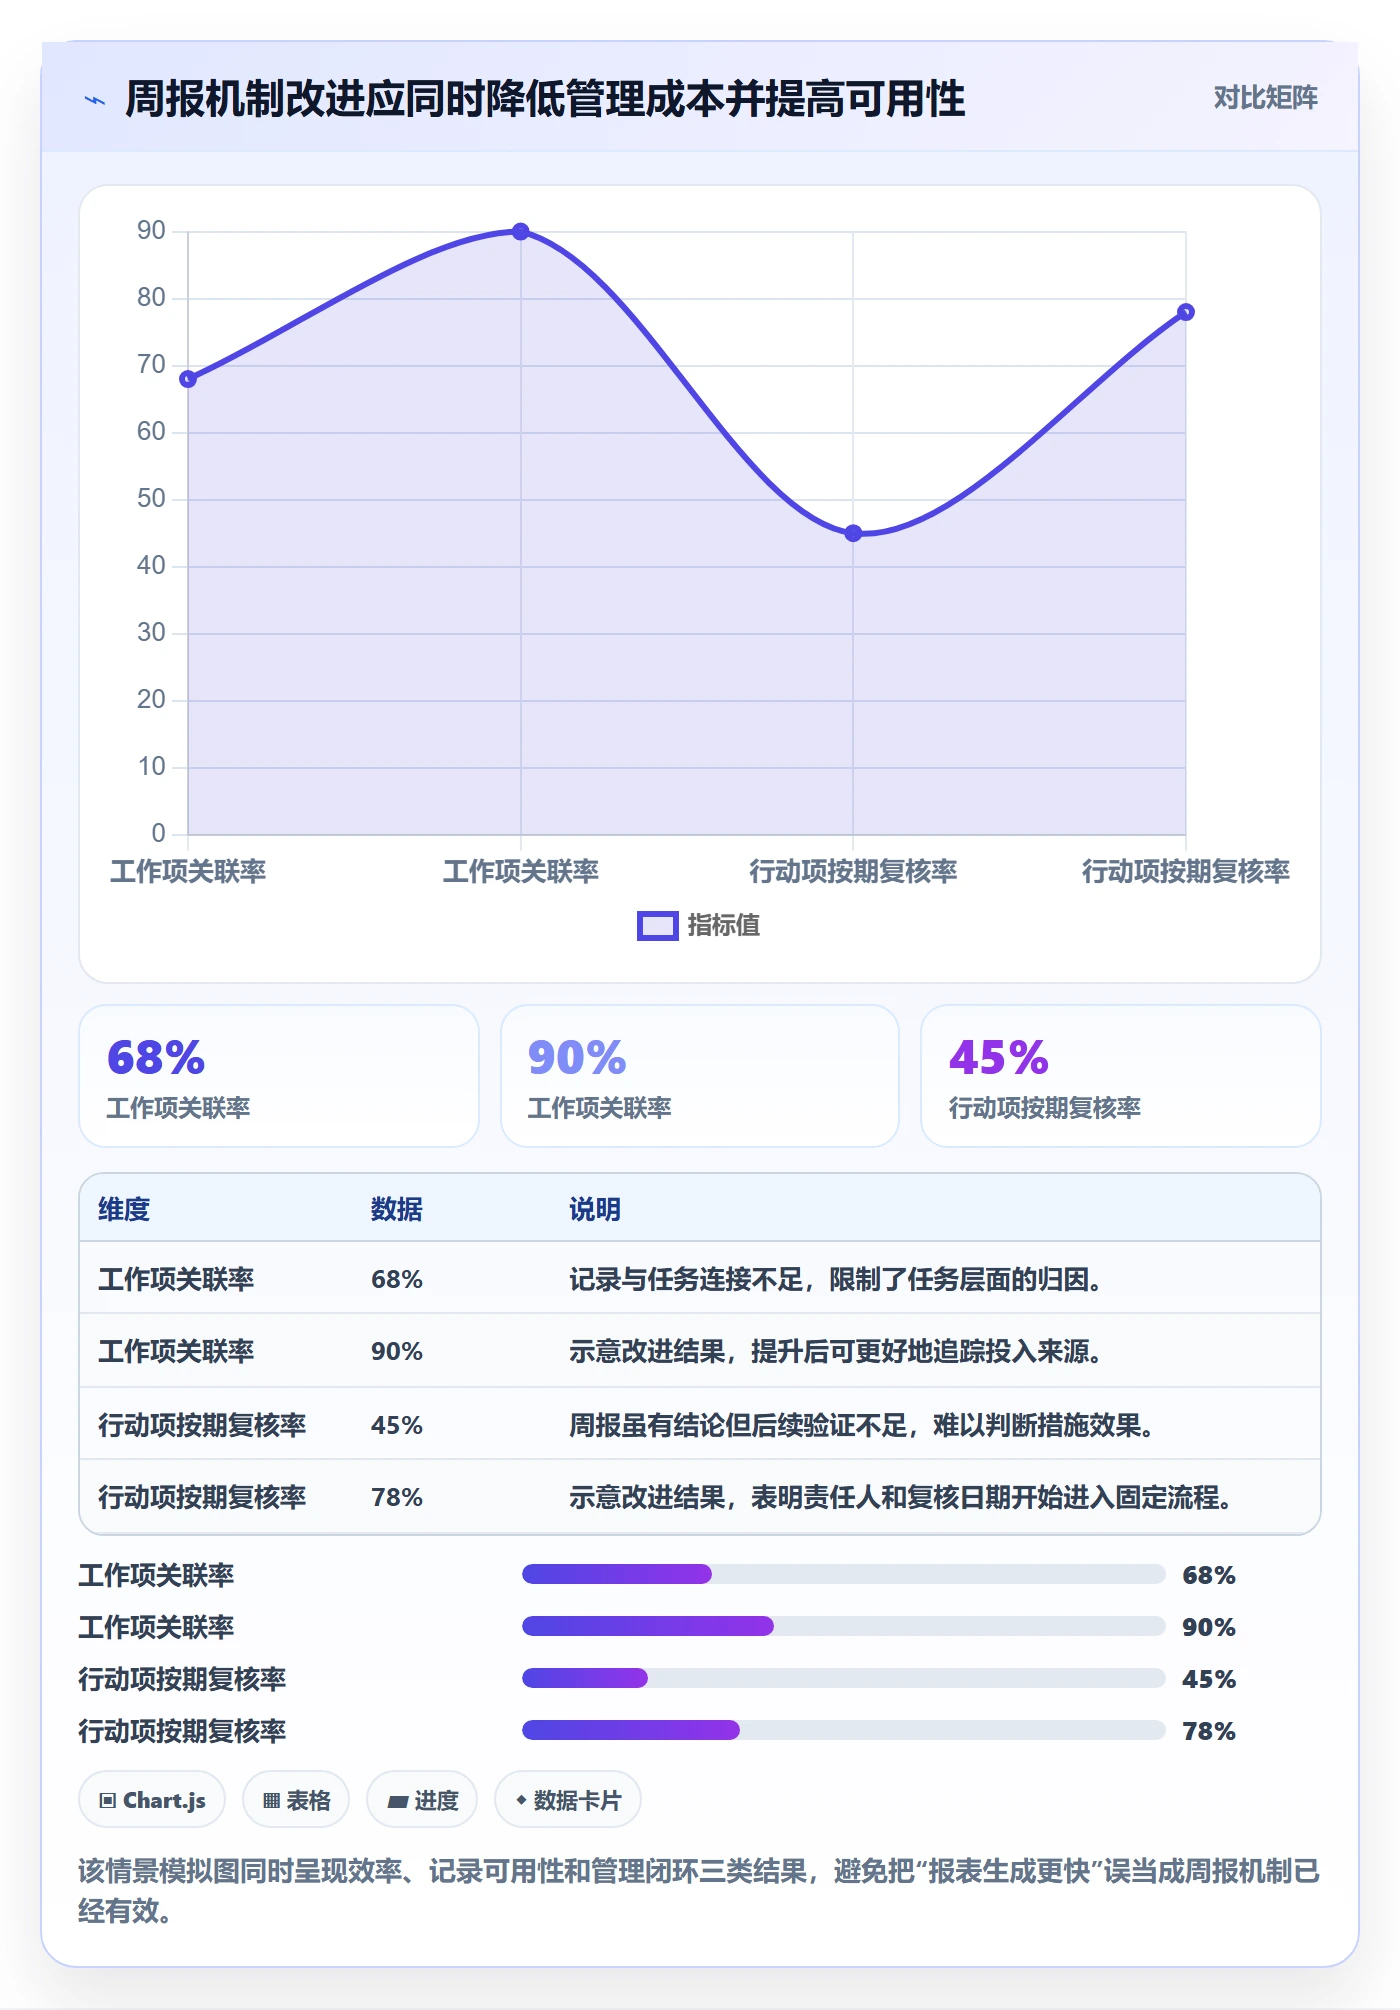Screen dimensions: 1400x2010
Task: Click the 说明 table column header
Action: (595, 1209)
